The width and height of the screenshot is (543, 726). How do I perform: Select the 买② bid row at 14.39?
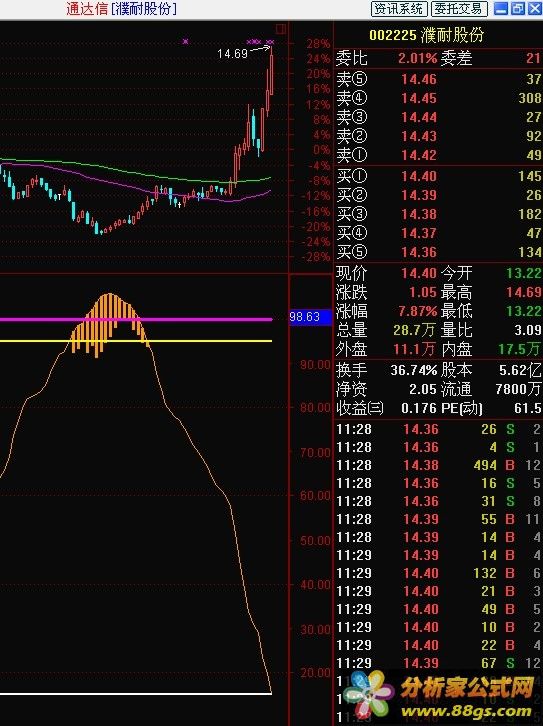pyautogui.click(x=438, y=195)
